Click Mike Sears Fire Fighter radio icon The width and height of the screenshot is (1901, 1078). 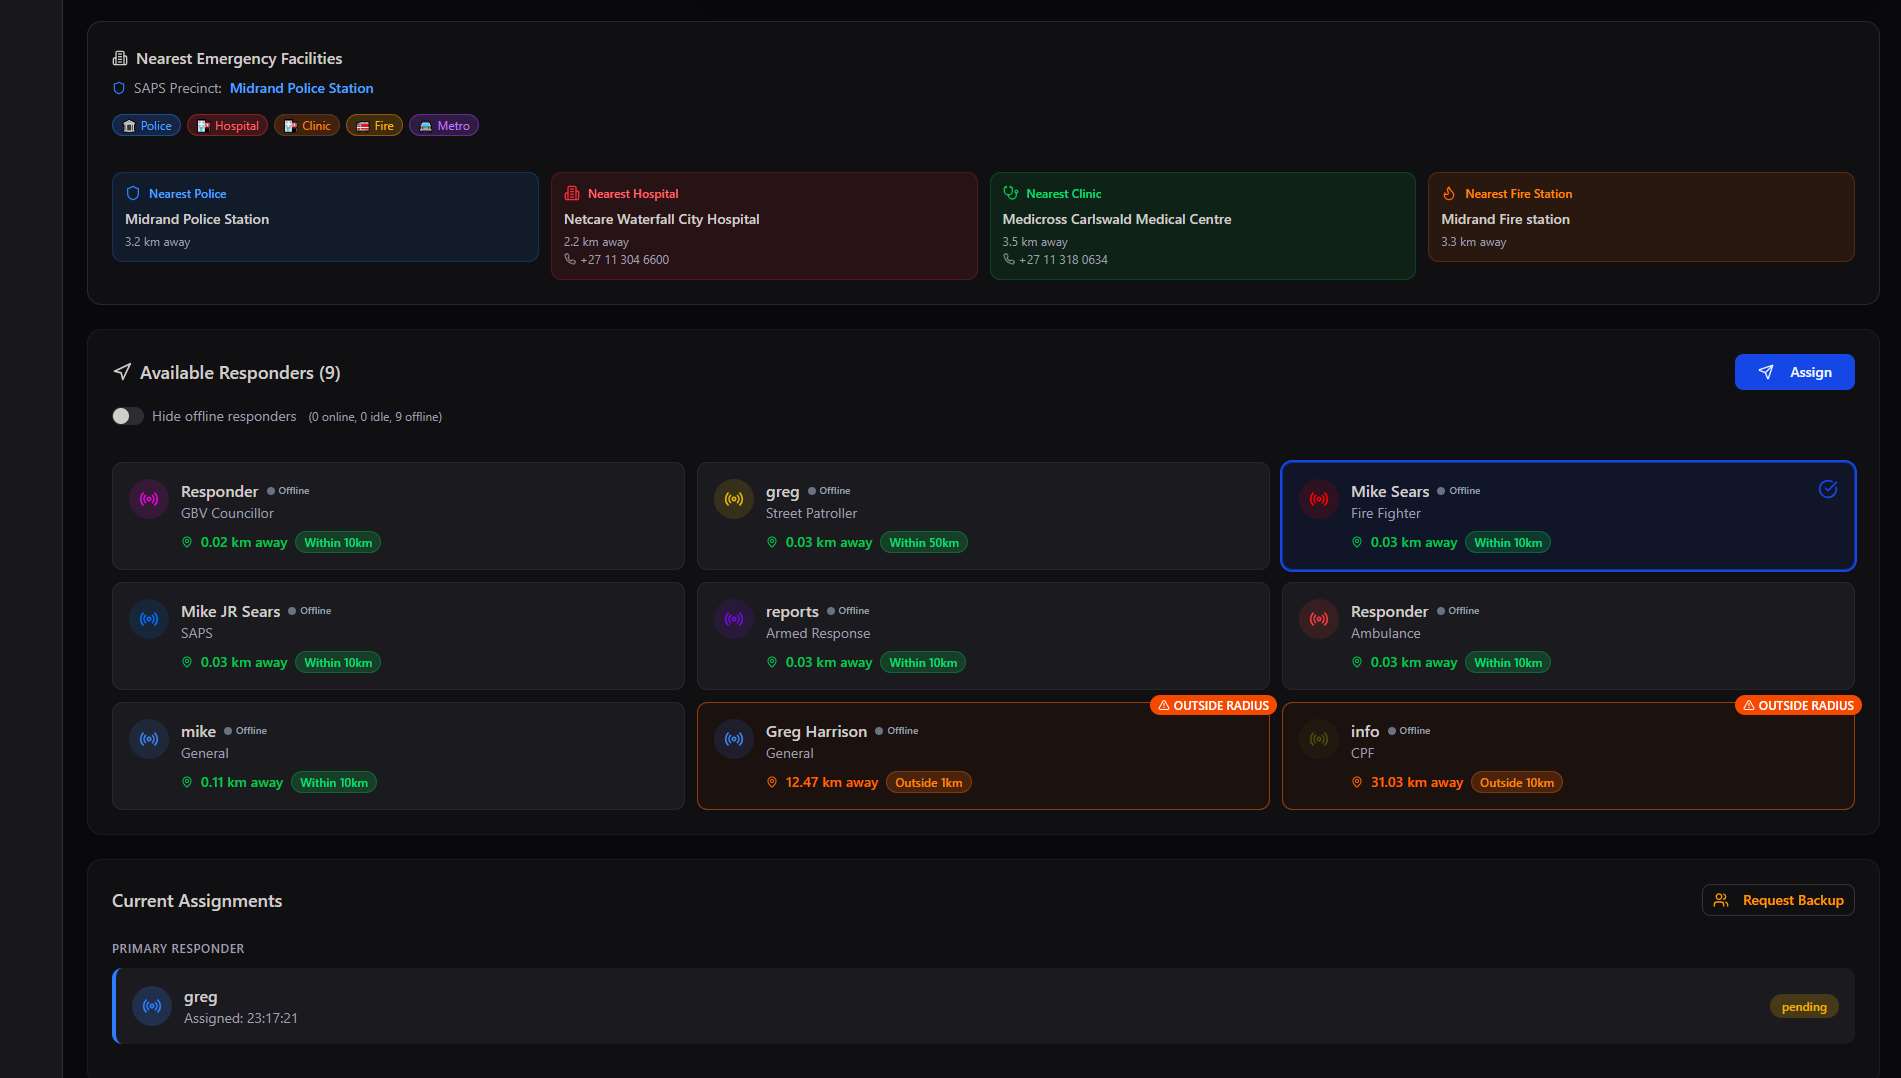(1319, 499)
